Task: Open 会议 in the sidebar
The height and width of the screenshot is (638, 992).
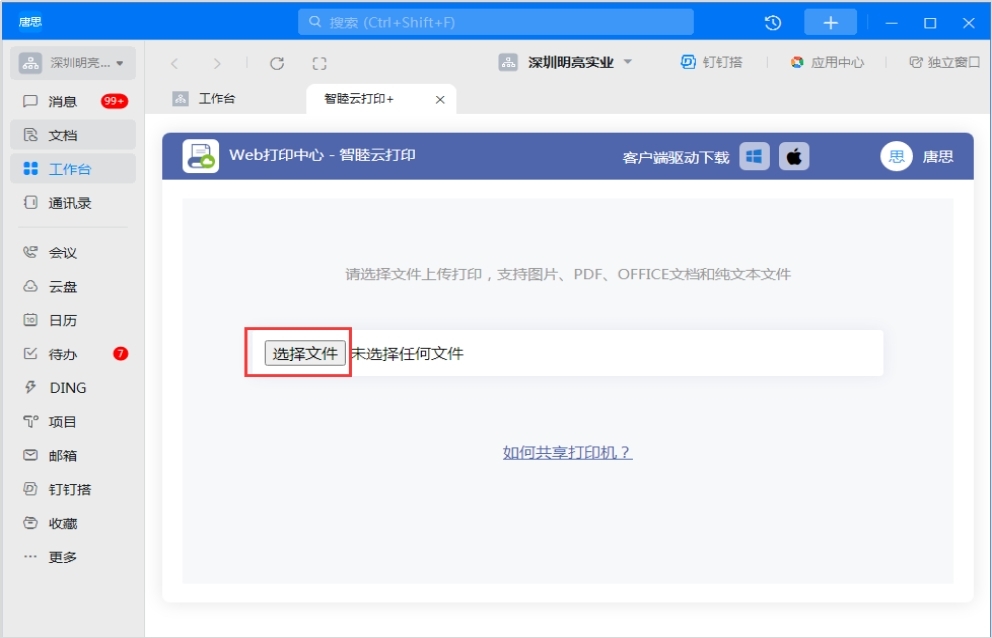Action: [73, 253]
